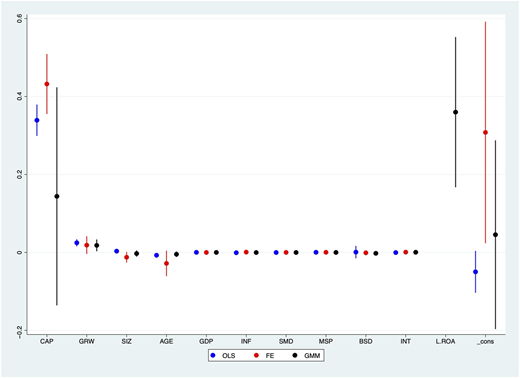520x378 pixels.
Task: Click the L.ROA axis label
Action: coord(445,341)
